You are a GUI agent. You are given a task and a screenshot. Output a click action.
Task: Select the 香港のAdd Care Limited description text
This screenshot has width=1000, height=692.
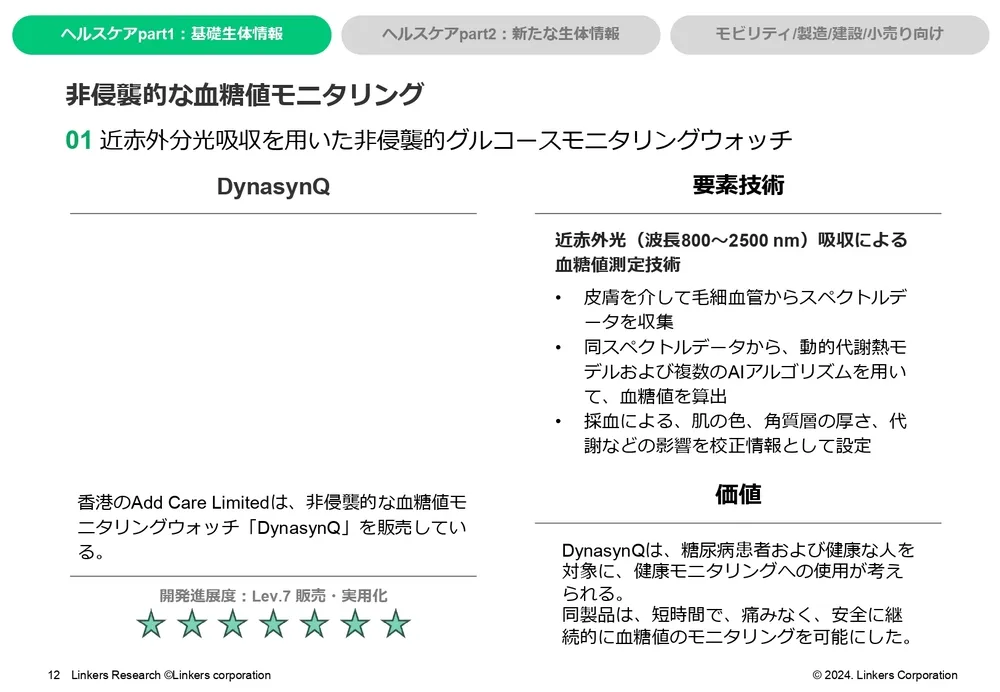pos(272,526)
